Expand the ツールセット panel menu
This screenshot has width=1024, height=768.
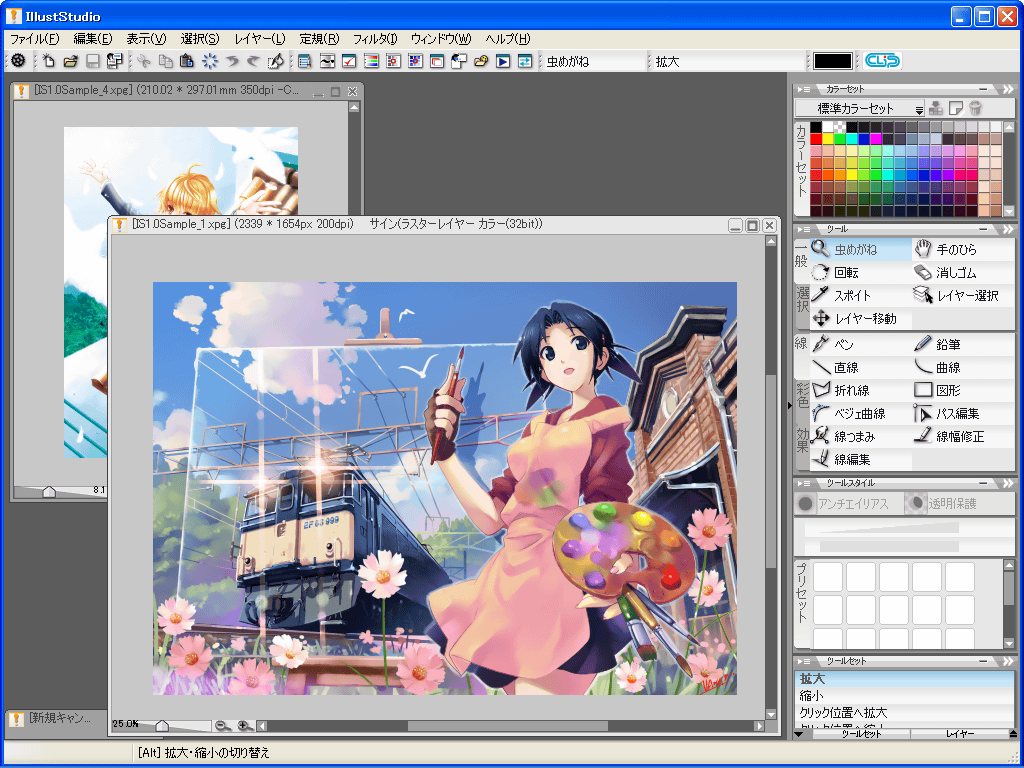(x=804, y=661)
